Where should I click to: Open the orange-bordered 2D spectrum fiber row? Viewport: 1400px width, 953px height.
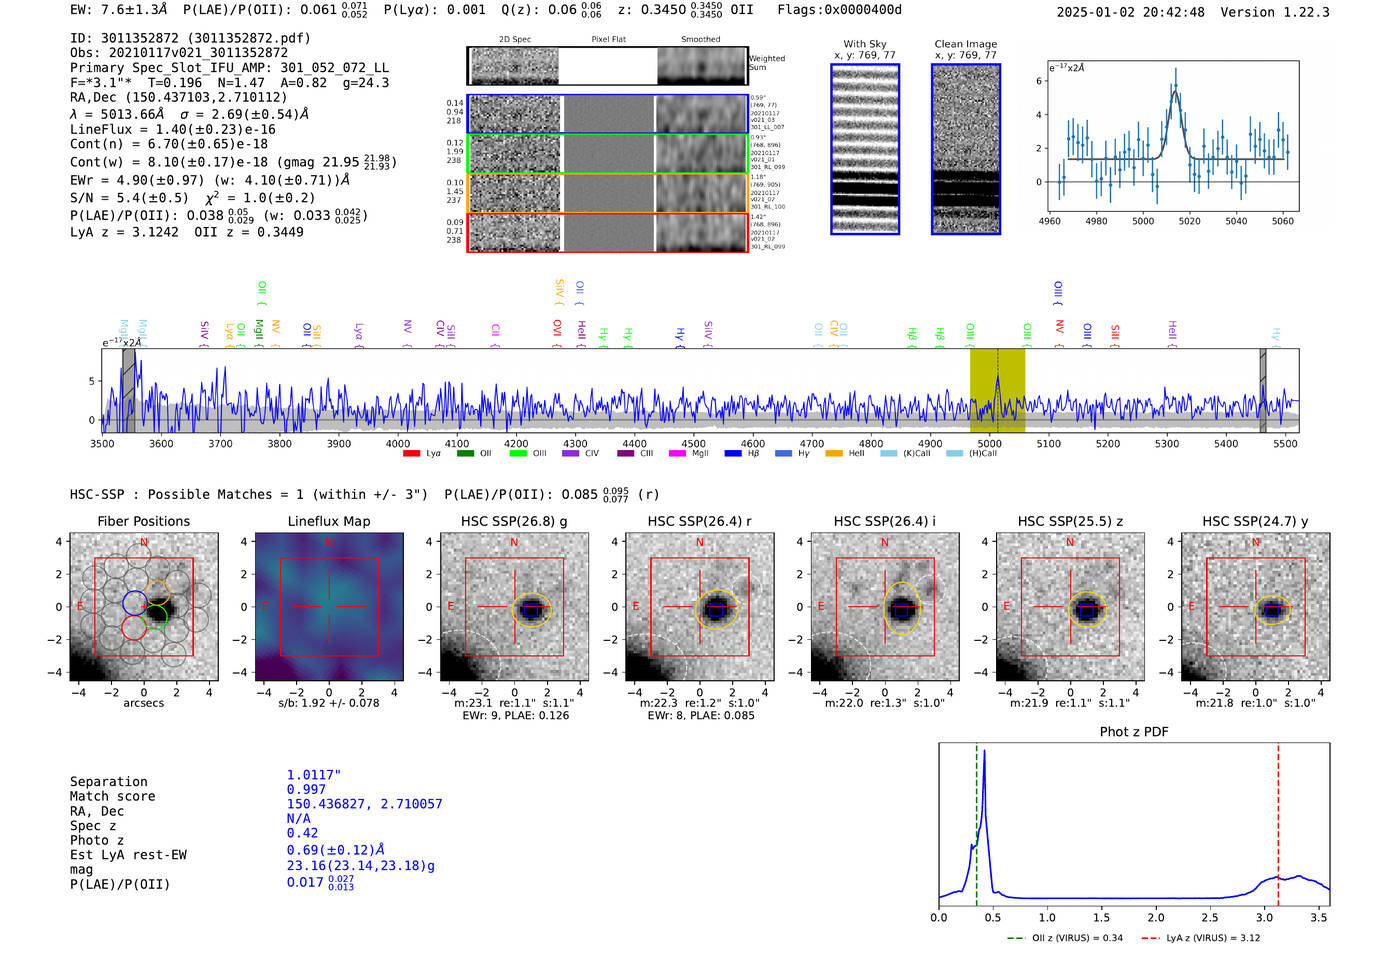point(608,193)
